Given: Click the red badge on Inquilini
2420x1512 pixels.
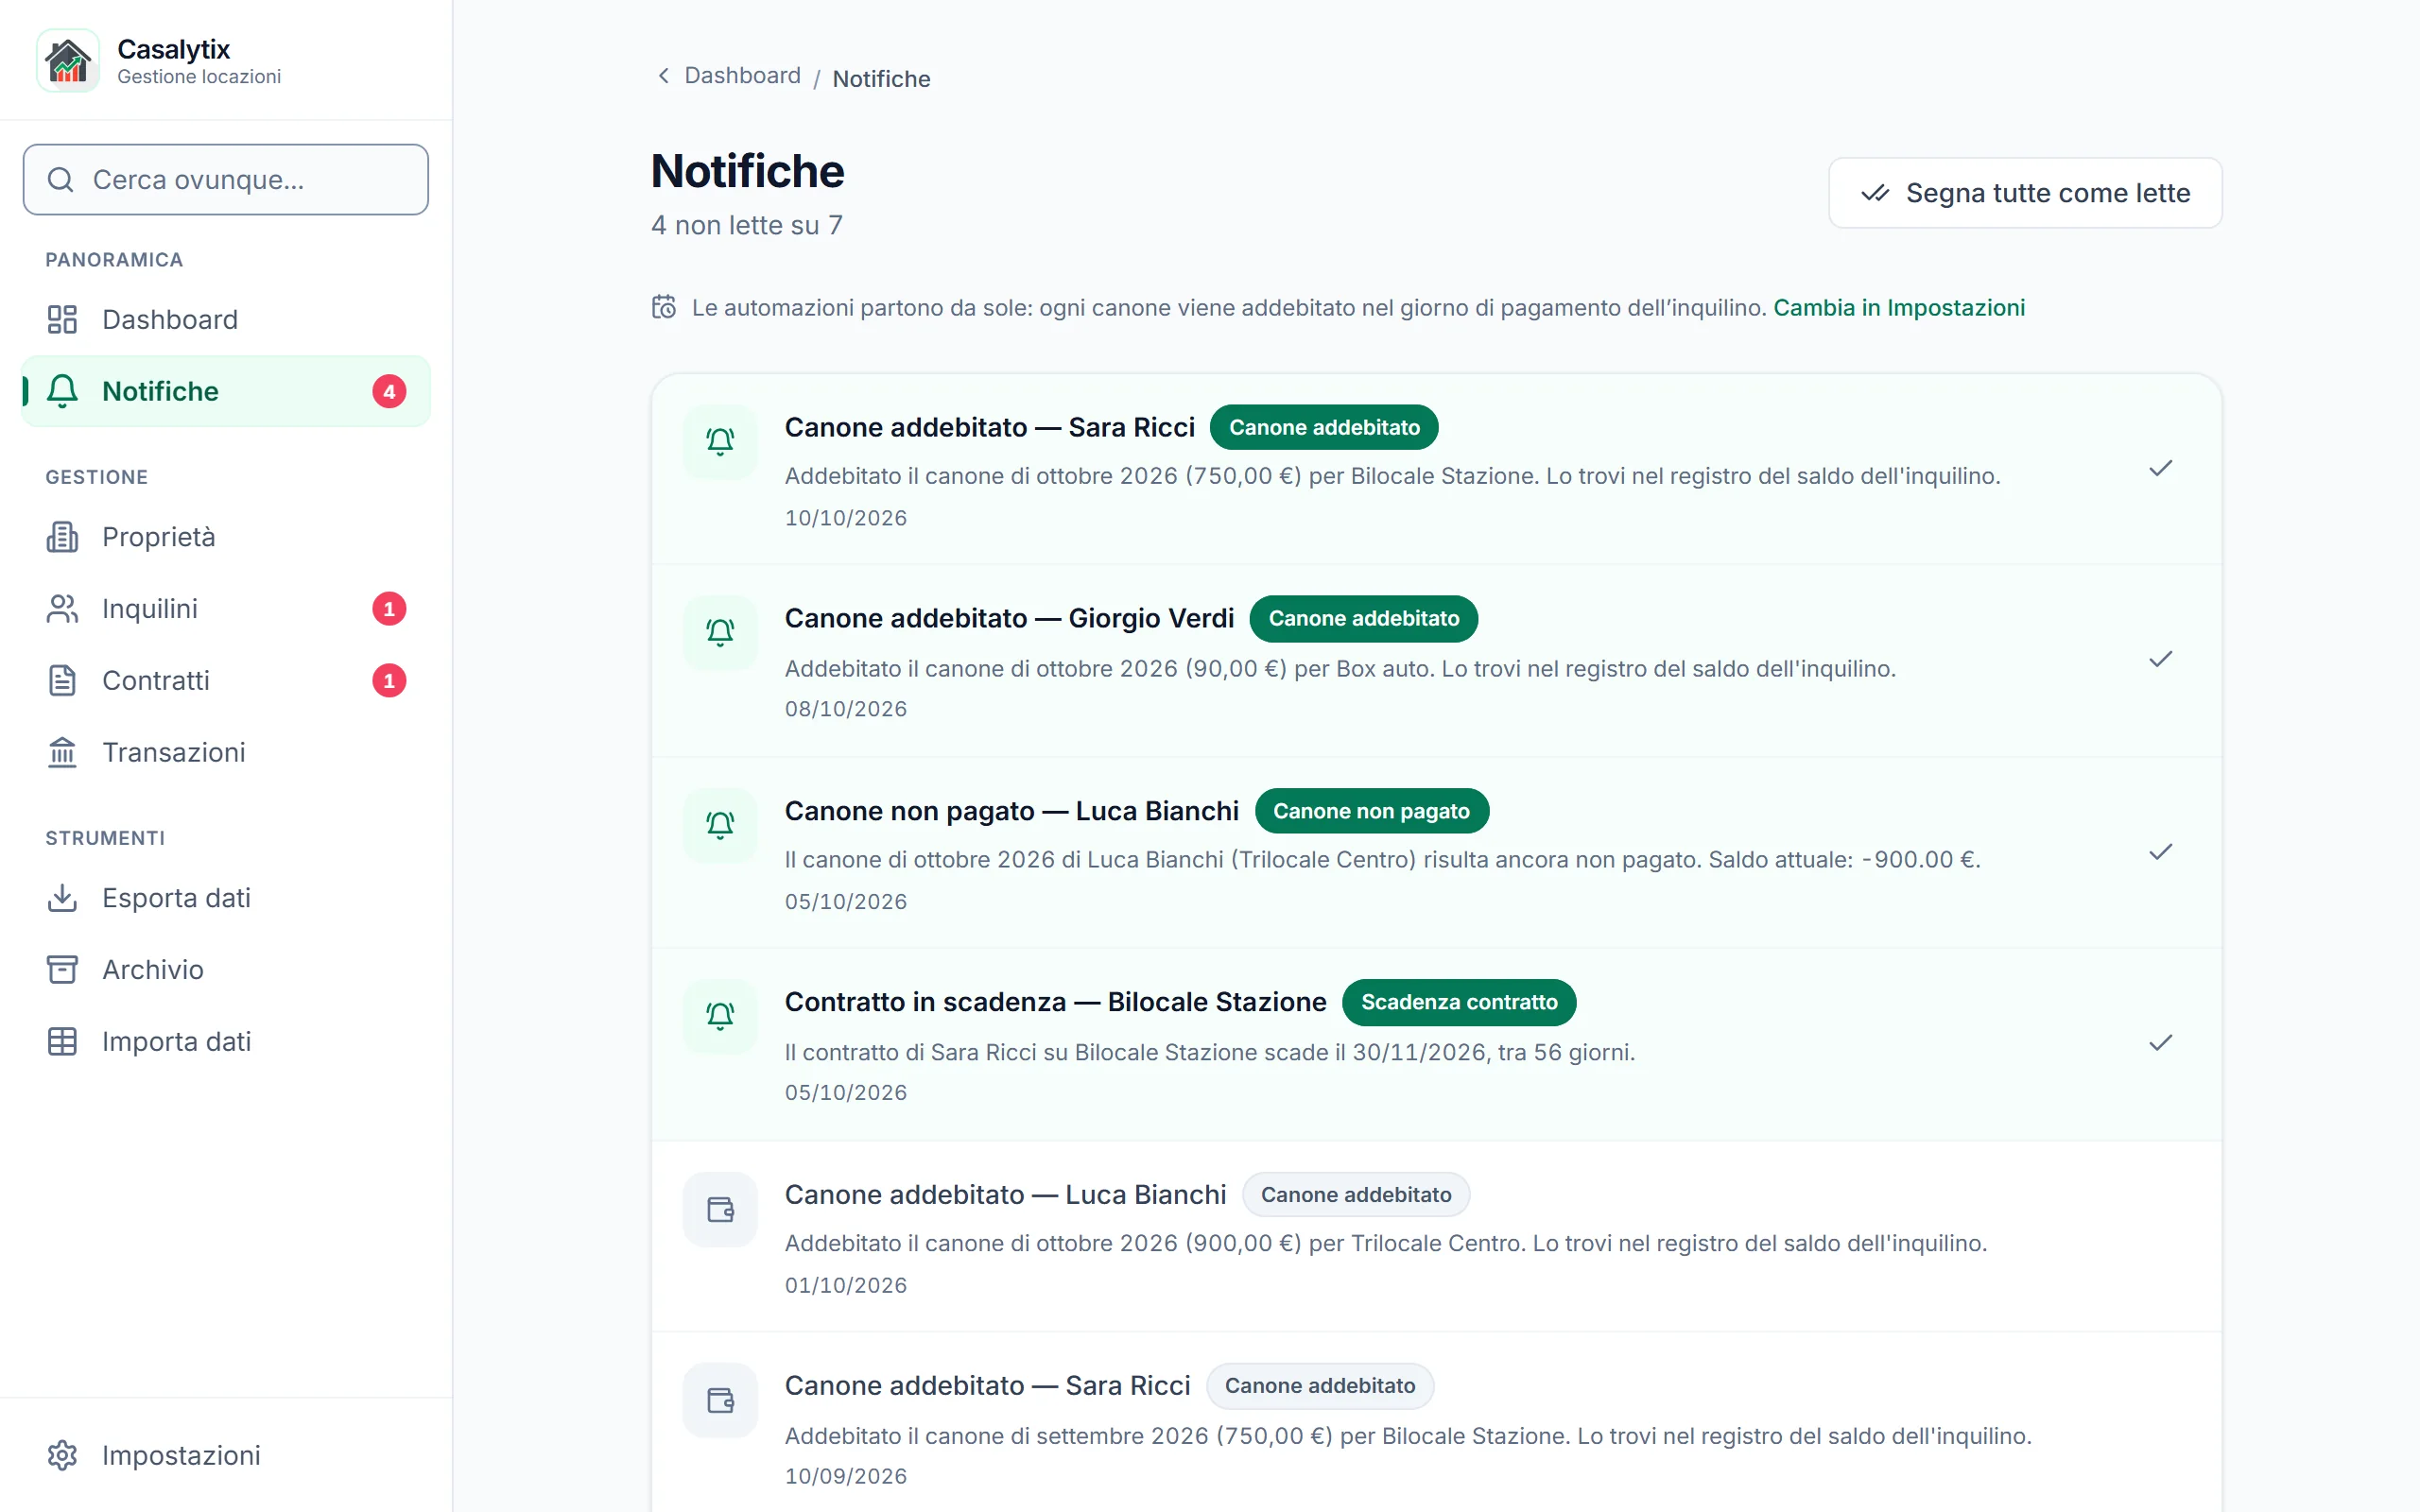Looking at the screenshot, I should coord(389,609).
